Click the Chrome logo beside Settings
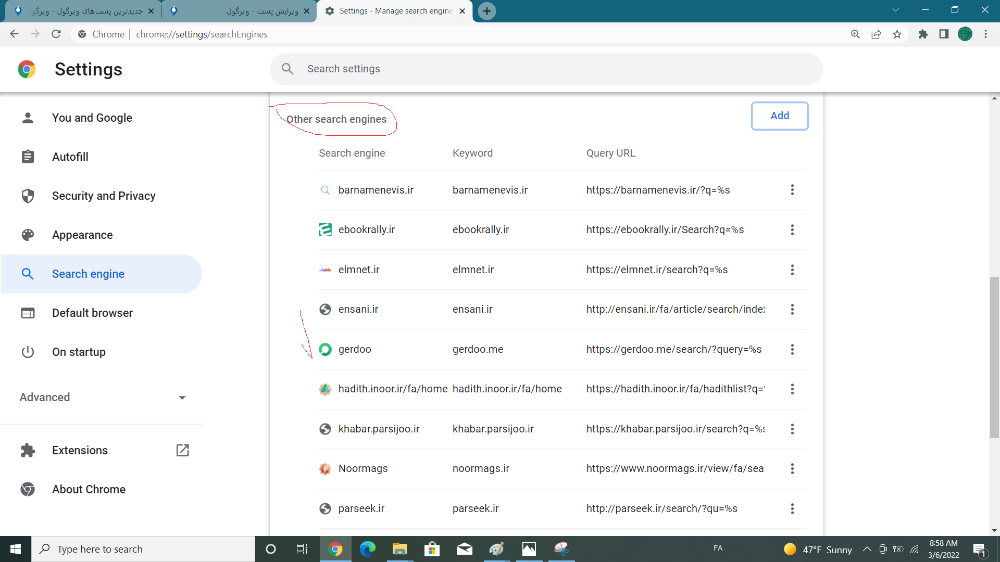The height and width of the screenshot is (562, 1000). (27, 69)
